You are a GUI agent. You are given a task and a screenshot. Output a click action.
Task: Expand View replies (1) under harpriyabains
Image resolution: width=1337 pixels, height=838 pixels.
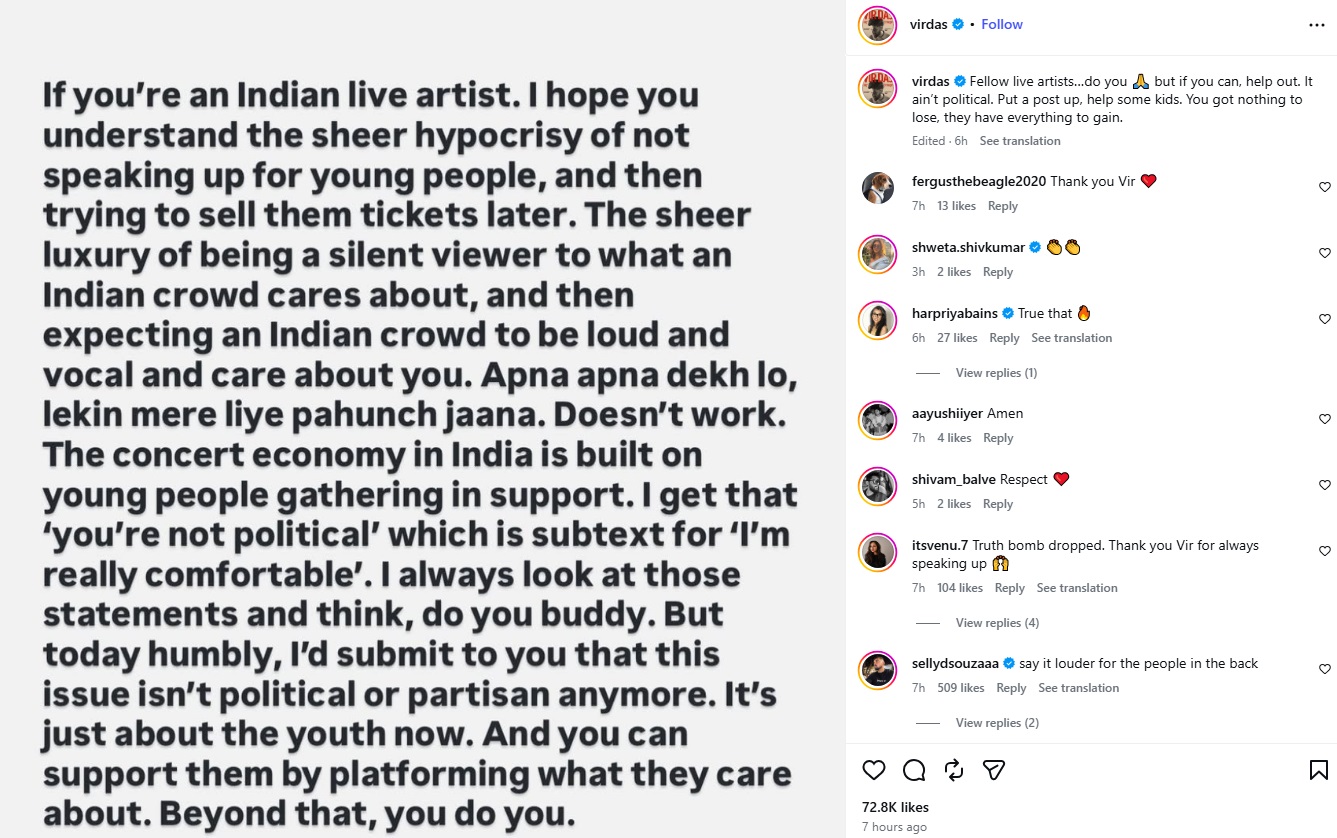point(996,373)
